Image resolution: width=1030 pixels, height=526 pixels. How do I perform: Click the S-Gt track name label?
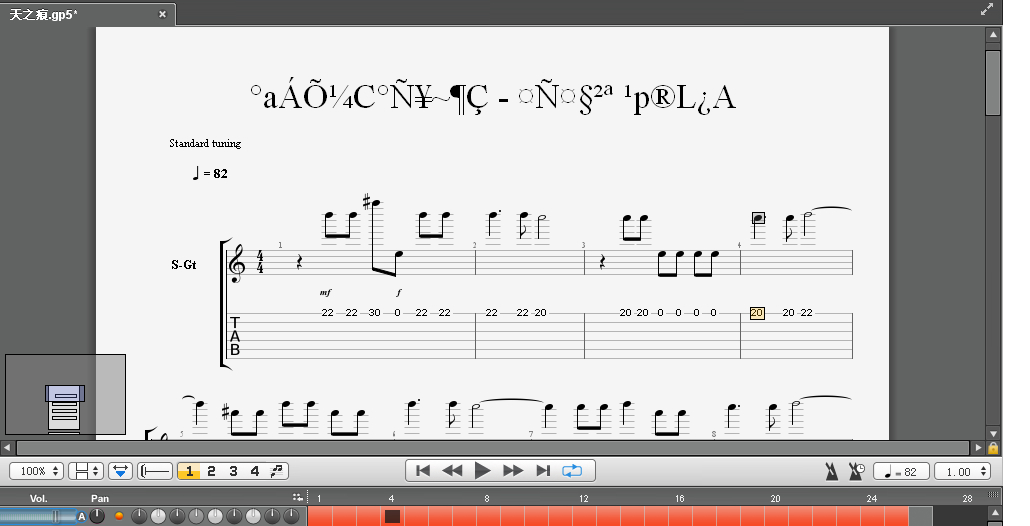tap(184, 265)
